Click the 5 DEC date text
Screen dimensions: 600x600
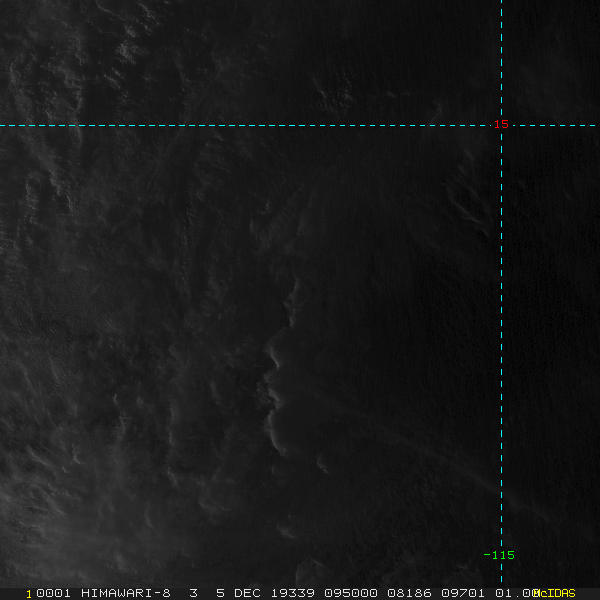[x=238, y=593]
